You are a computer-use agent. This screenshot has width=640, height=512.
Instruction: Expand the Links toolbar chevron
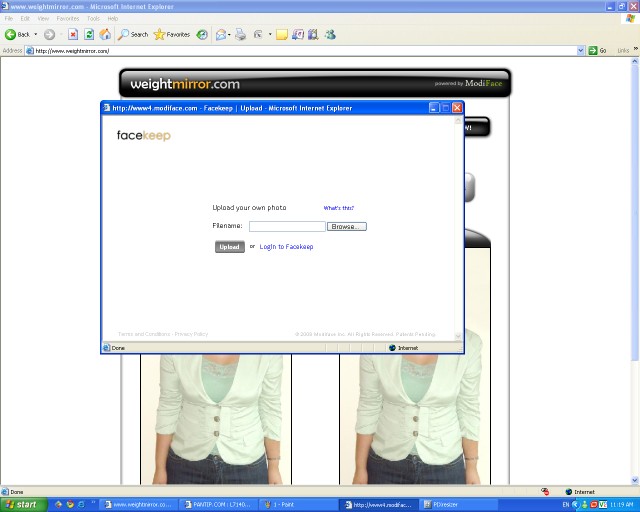coord(636,49)
